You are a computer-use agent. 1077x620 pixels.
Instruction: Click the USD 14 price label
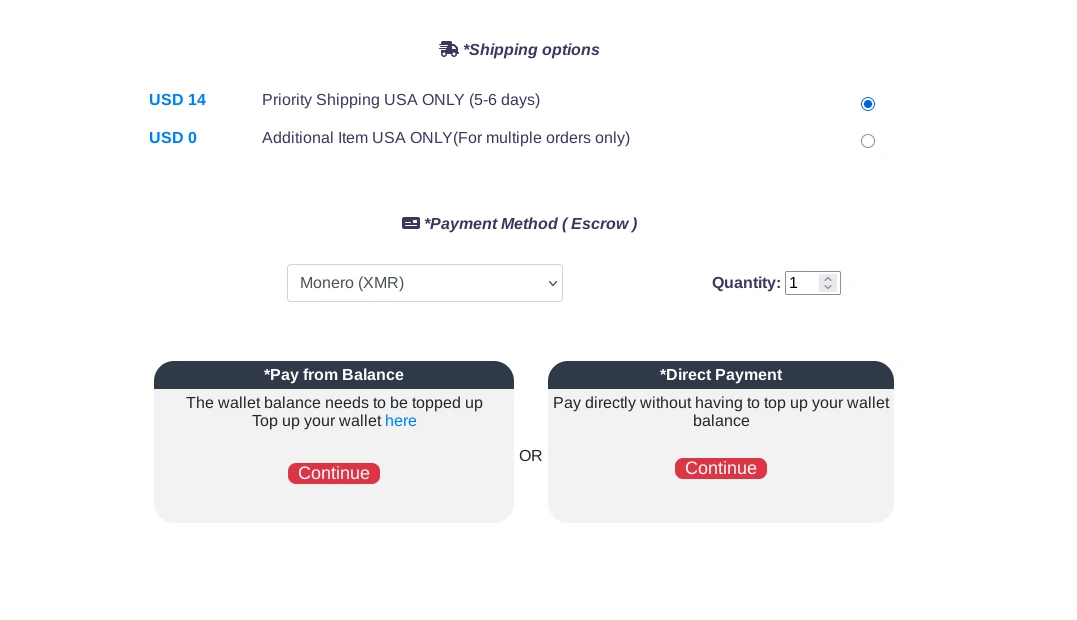[x=177, y=100]
